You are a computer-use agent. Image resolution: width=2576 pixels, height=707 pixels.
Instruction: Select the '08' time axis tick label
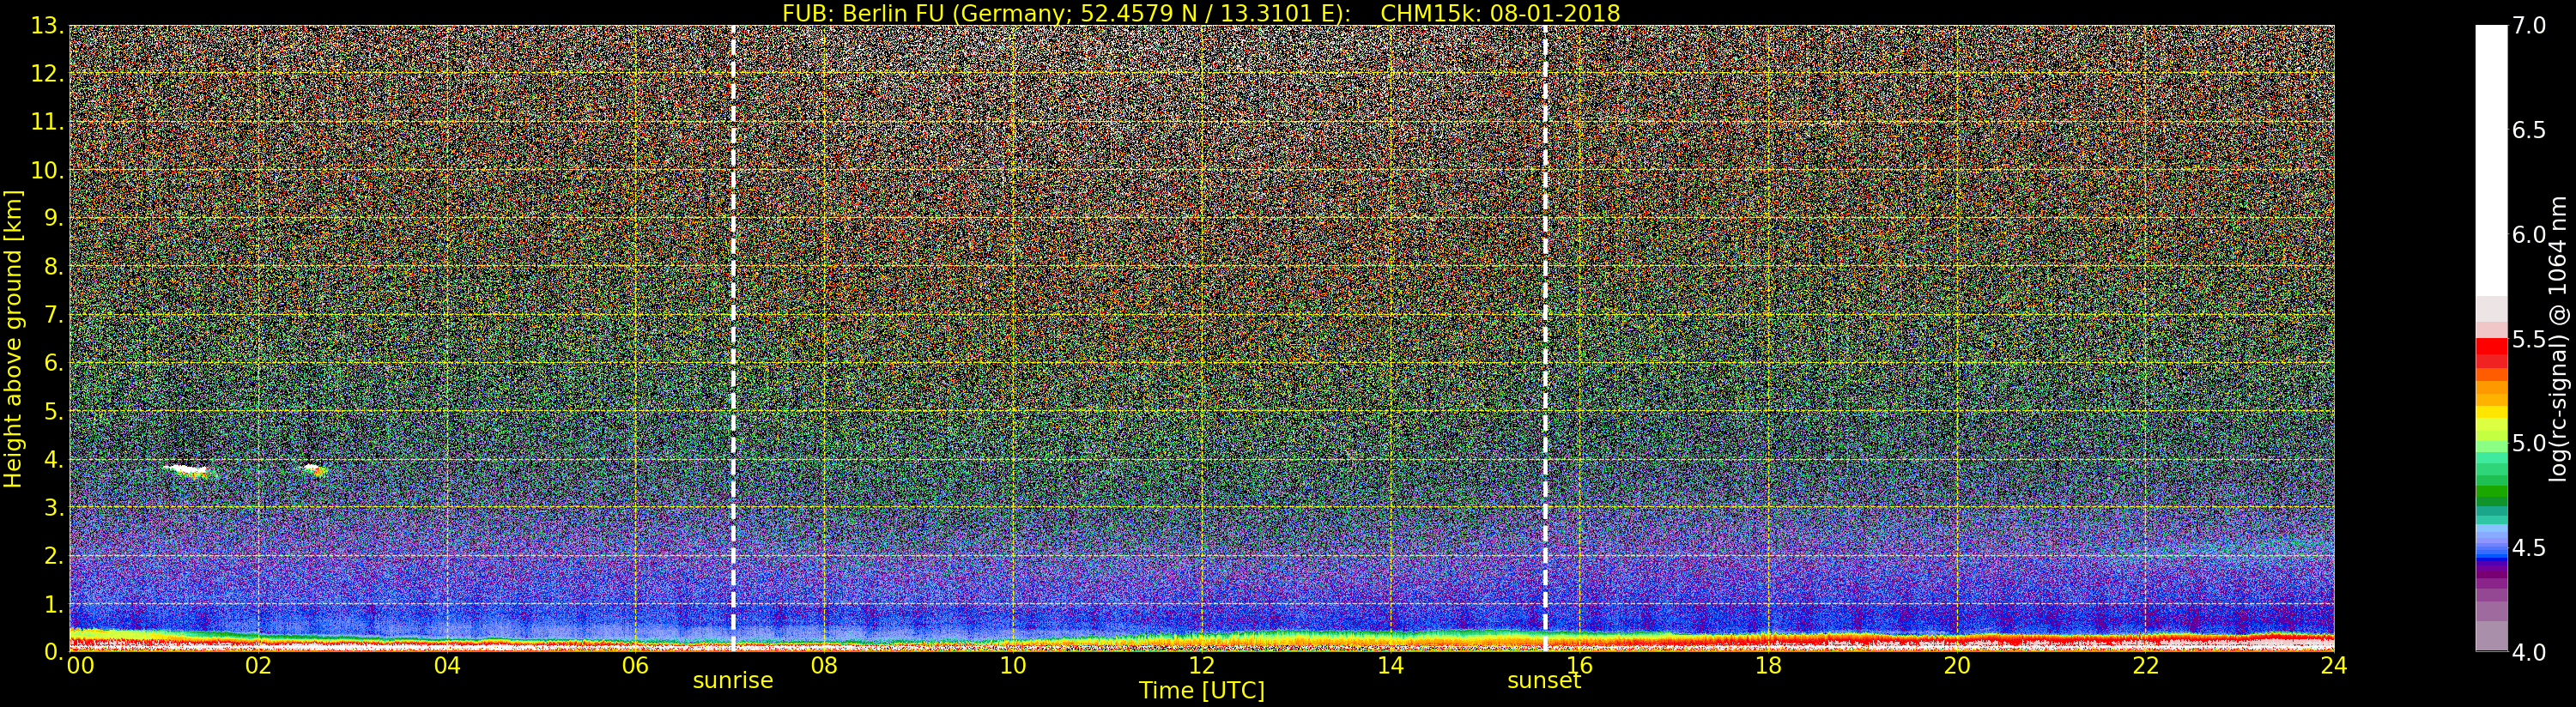(x=824, y=665)
